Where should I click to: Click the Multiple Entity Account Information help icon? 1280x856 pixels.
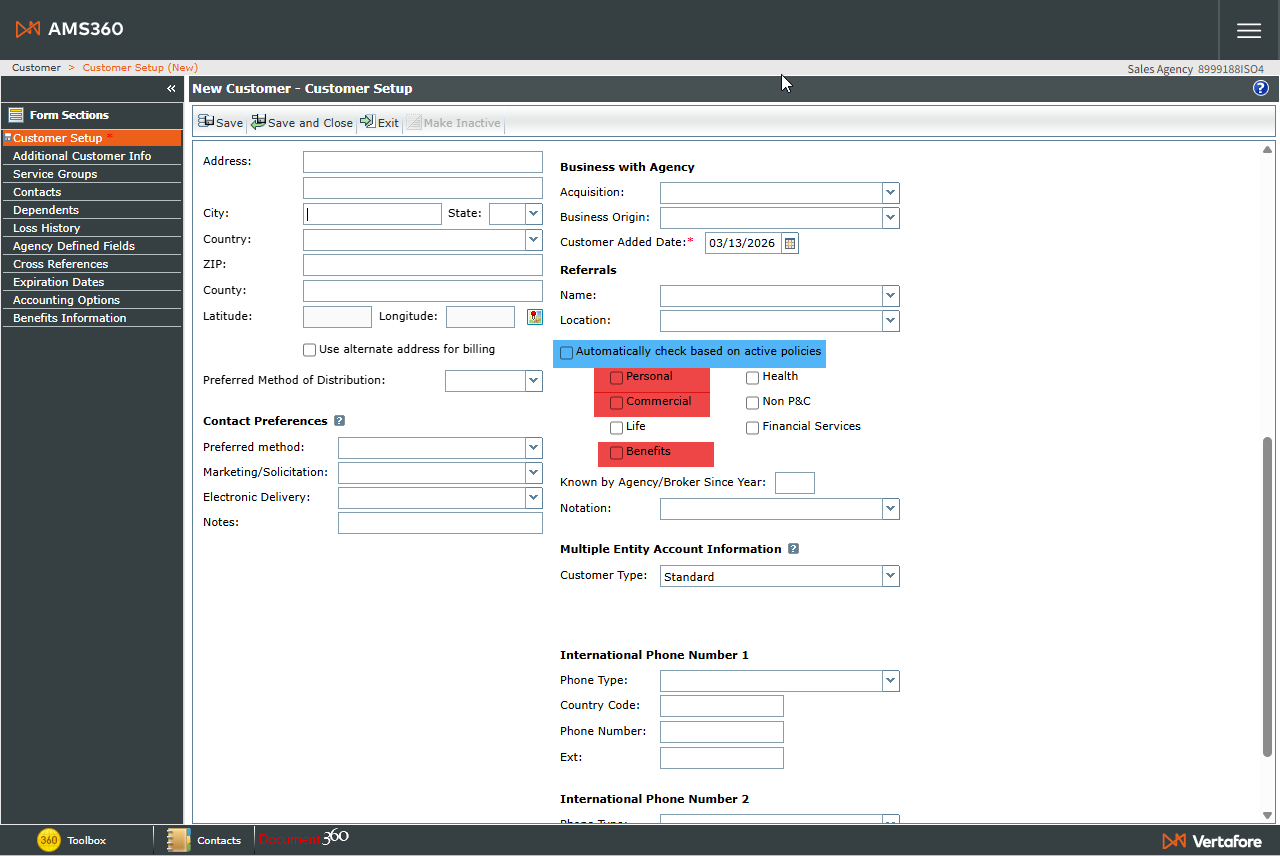pos(793,549)
